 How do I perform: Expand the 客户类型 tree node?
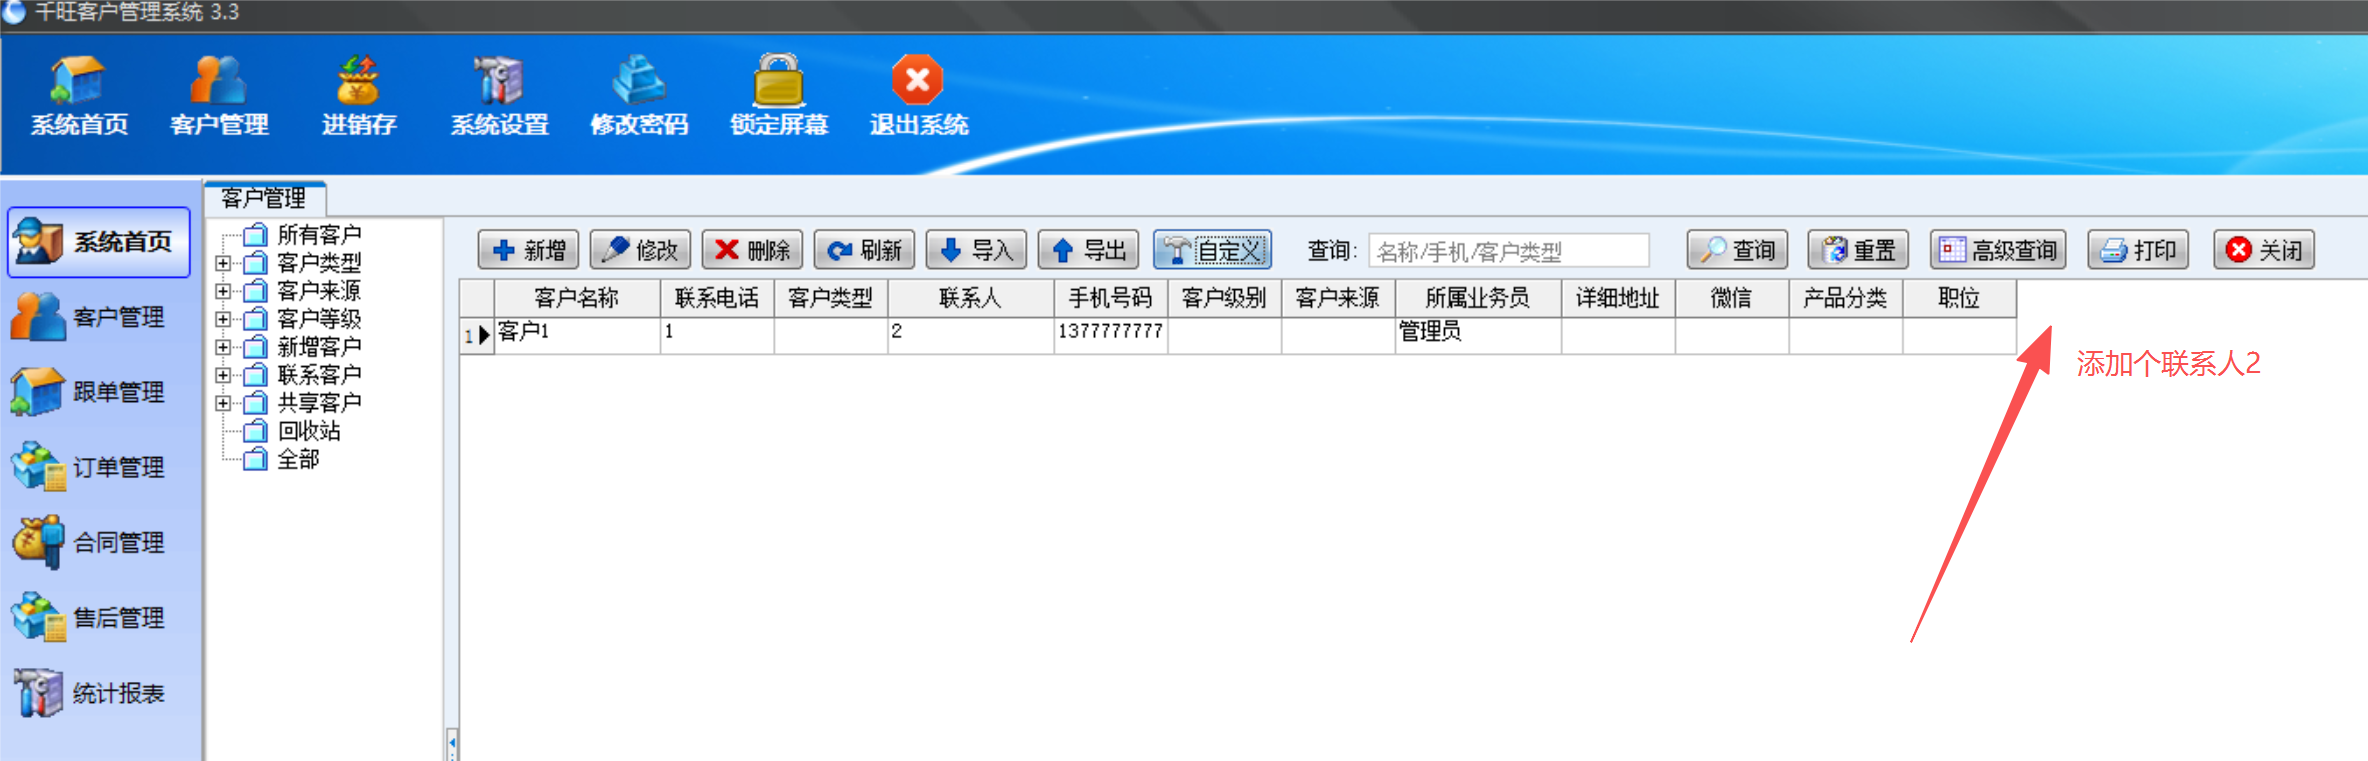pos(223,264)
